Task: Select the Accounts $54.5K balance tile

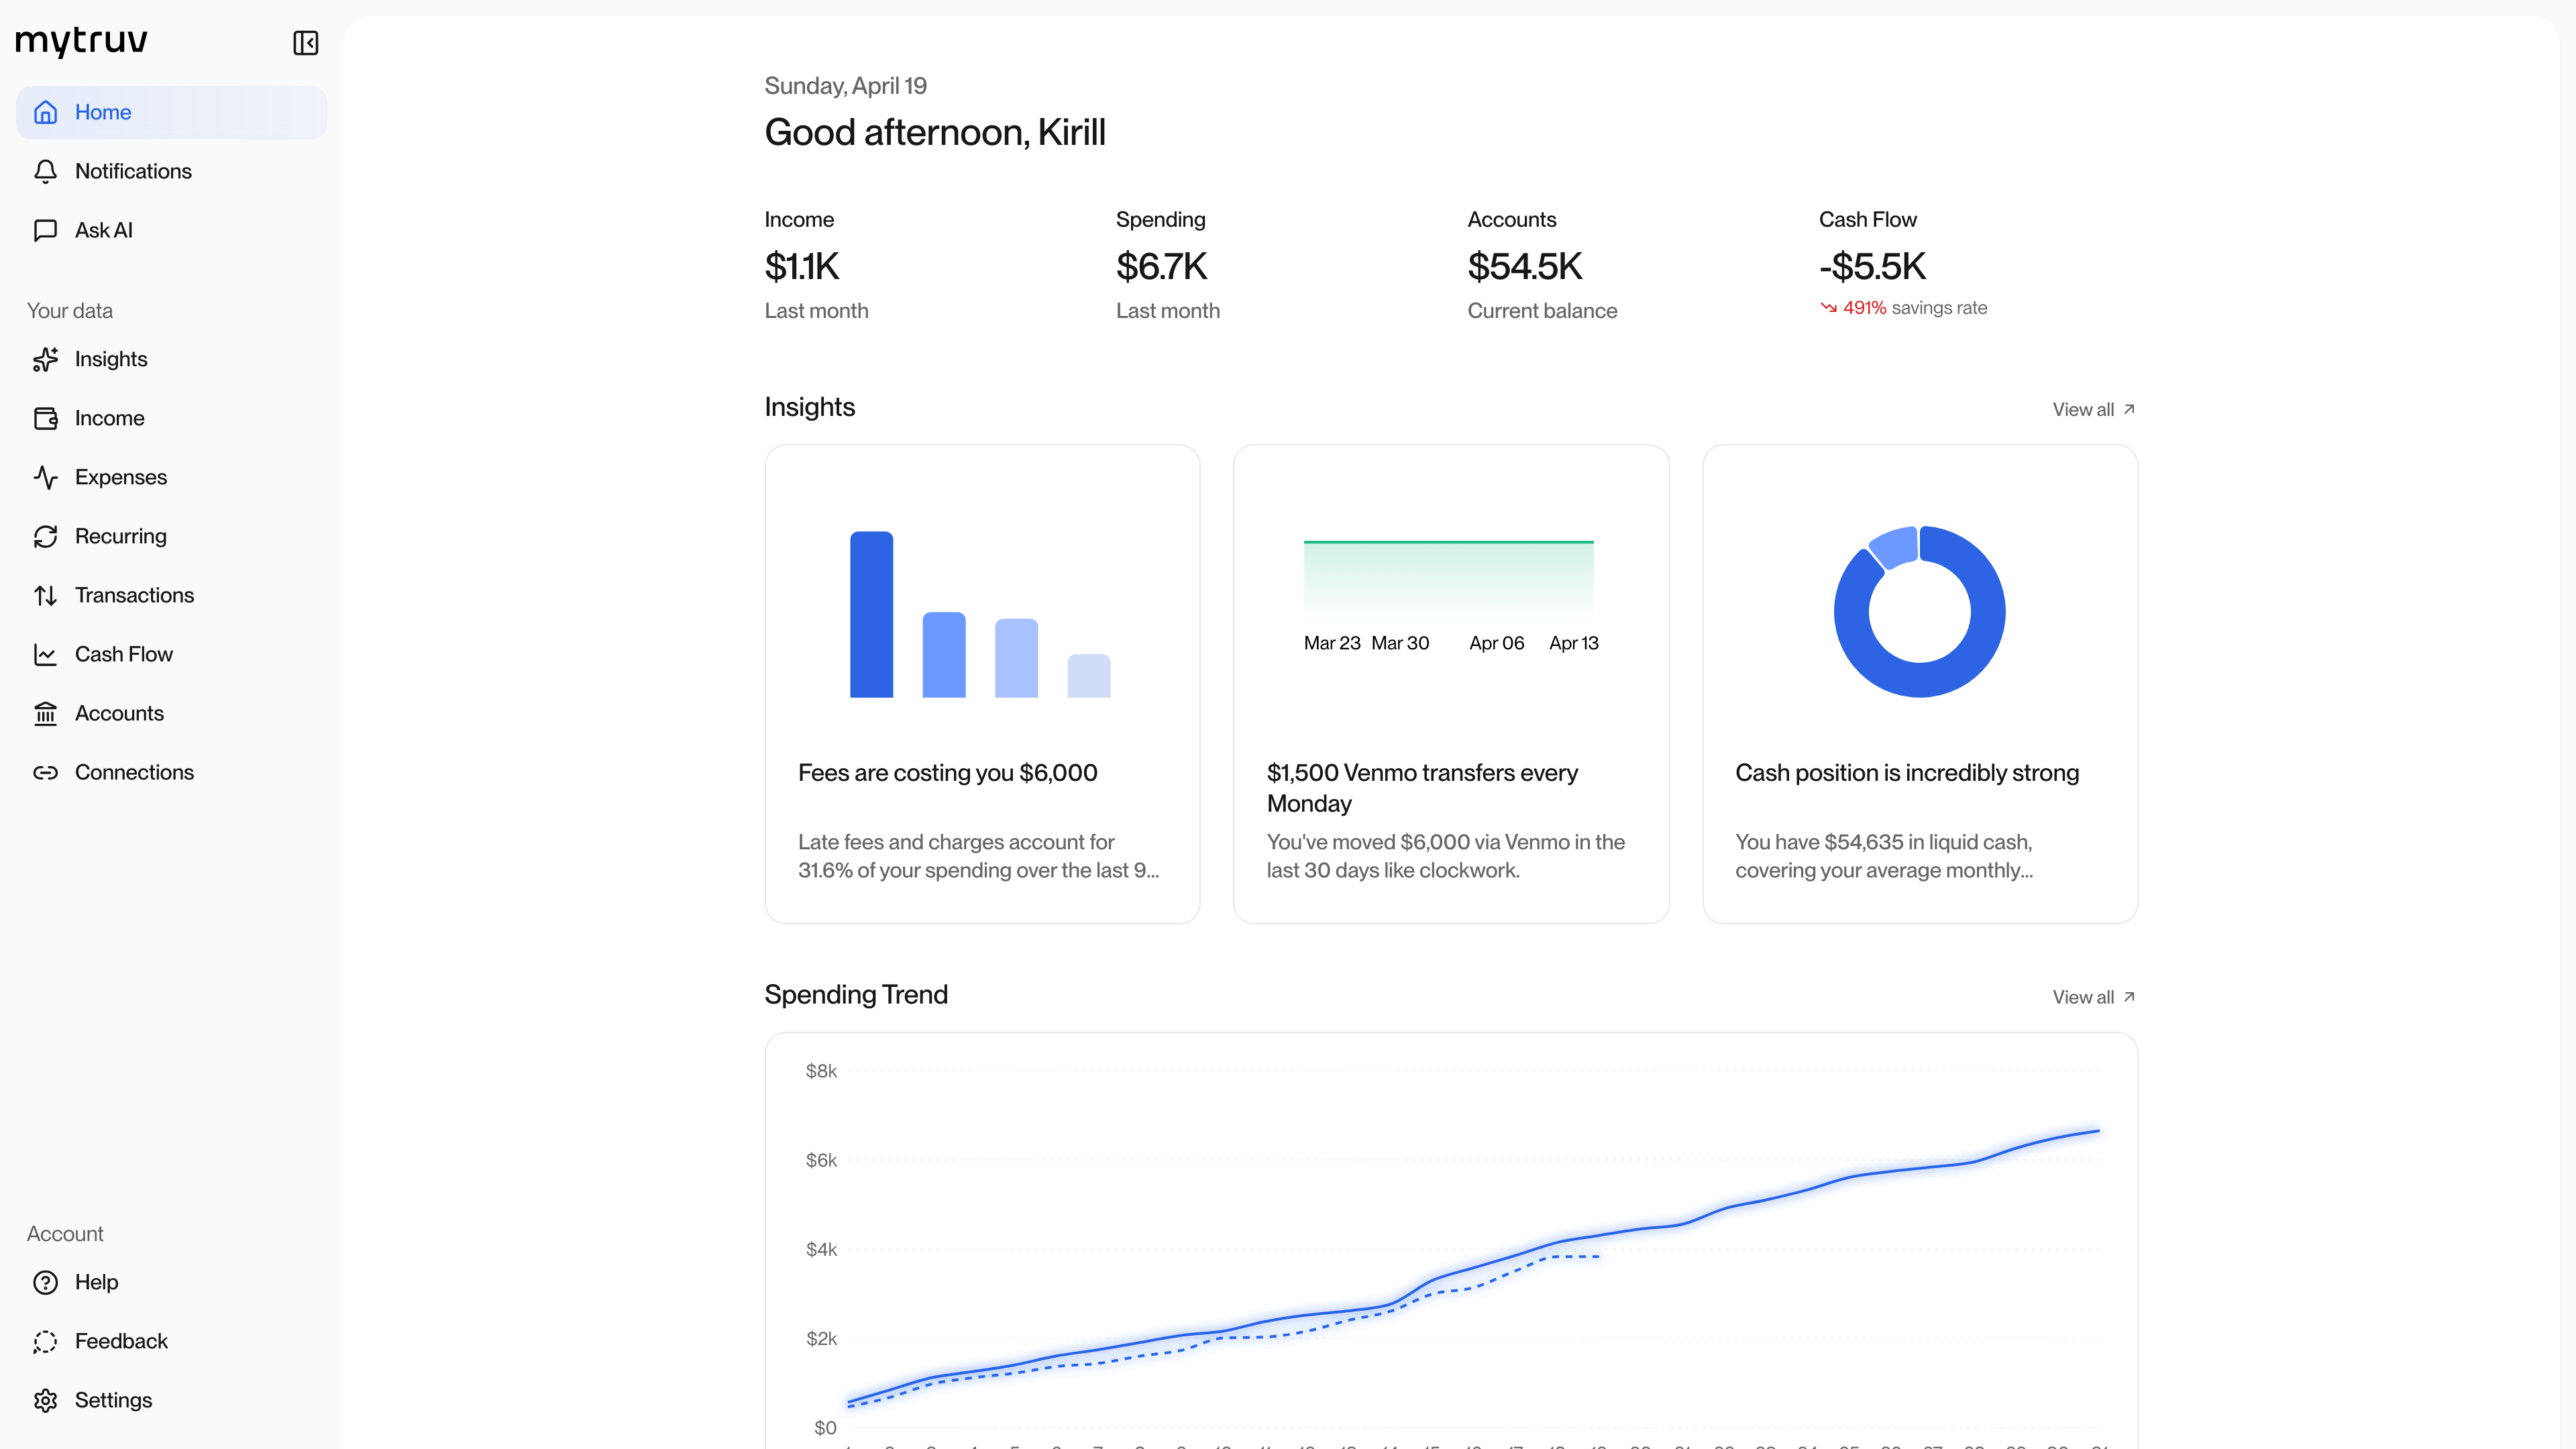Action: (x=1542, y=265)
